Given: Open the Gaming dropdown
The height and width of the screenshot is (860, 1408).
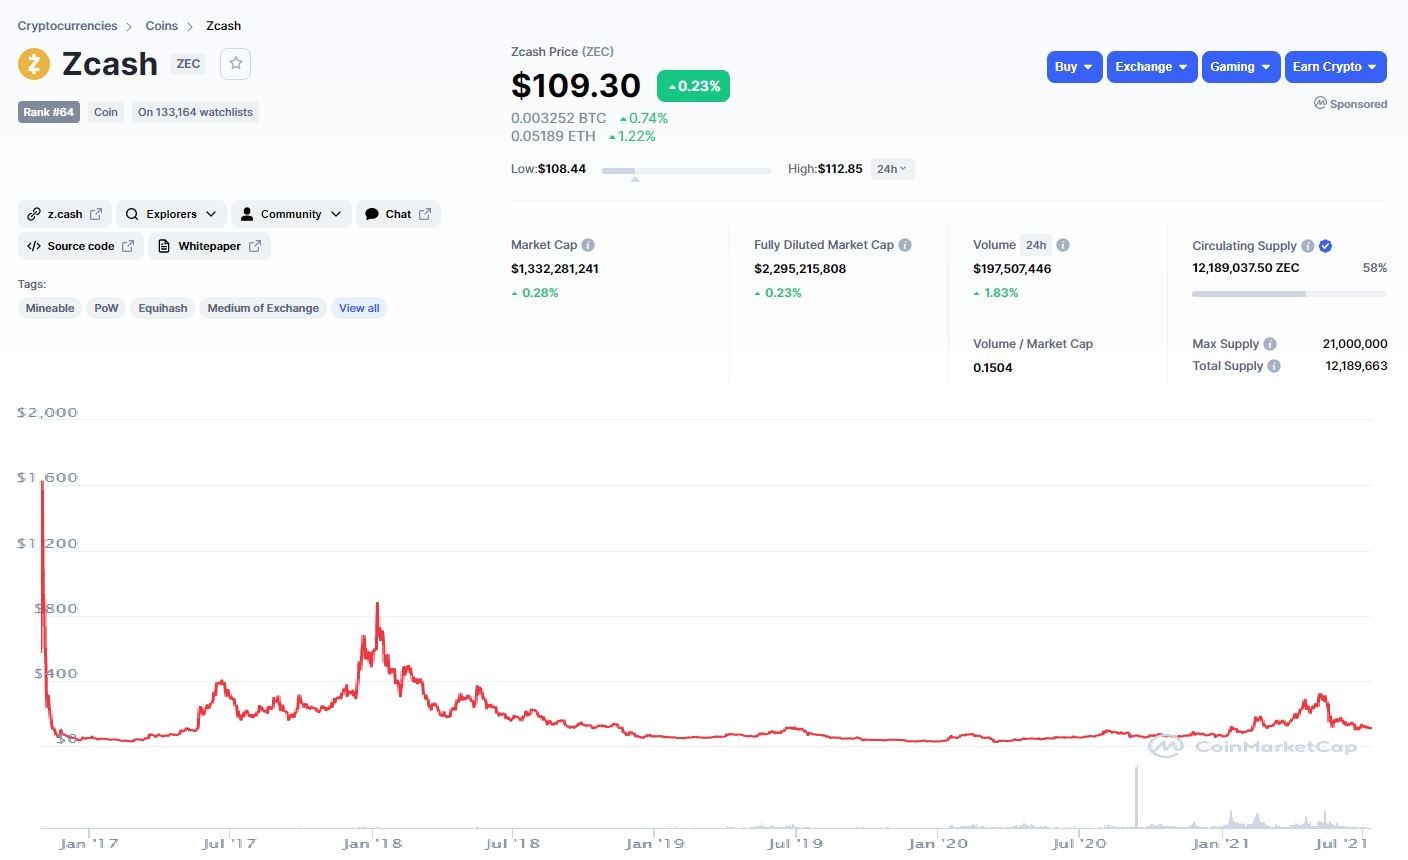Looking at the screenshot, I should [x=1241, y=67].
